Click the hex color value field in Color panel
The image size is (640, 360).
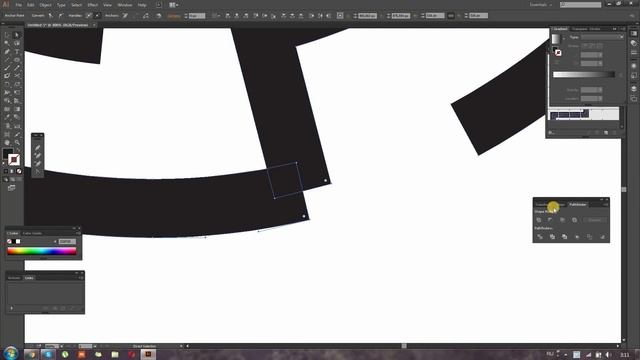click(x=67, y=242)
